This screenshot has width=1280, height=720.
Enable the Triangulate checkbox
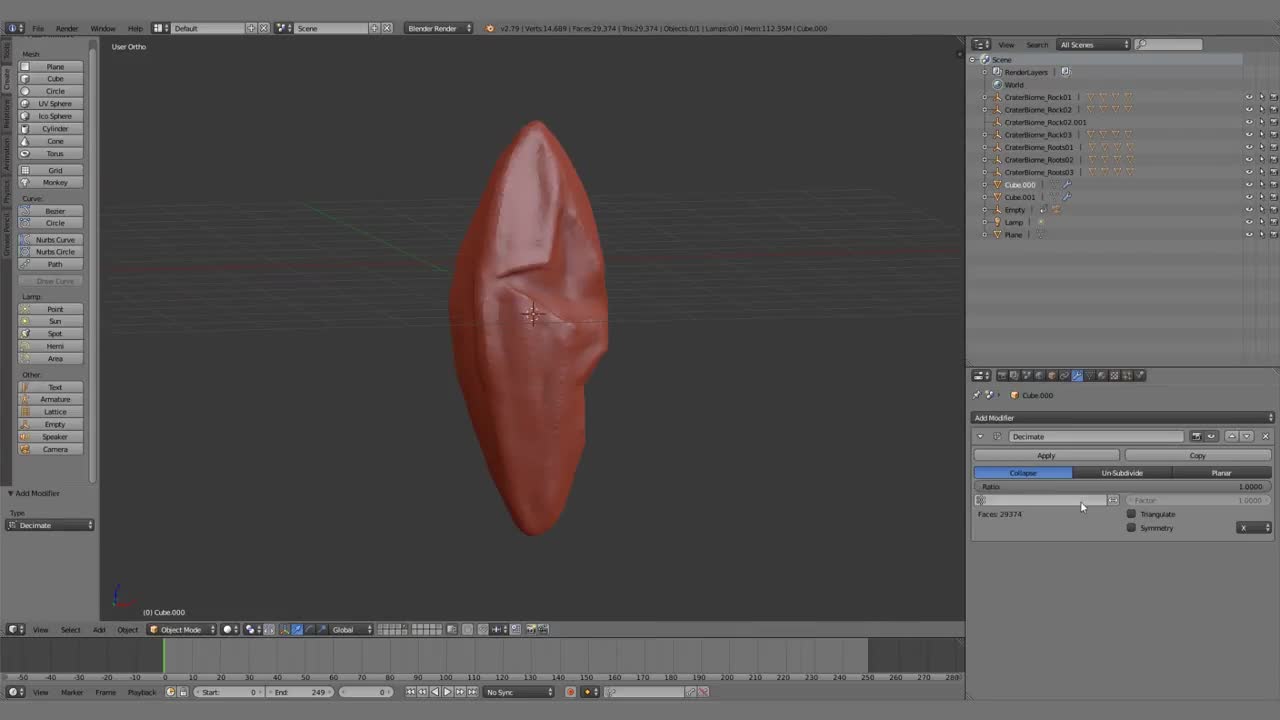point(1131,514)
